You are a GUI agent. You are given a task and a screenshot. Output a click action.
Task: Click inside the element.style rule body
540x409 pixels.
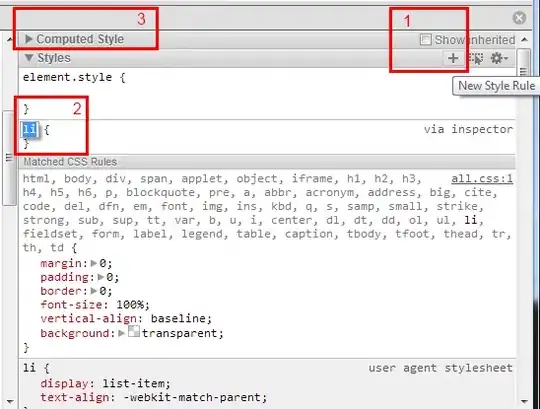click(267, 93)
